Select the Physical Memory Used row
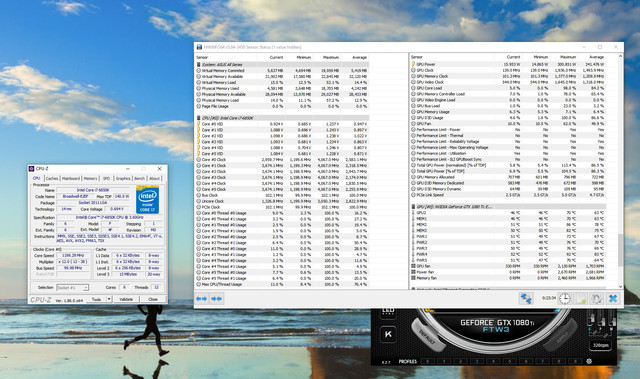 [x=282, y=88]
